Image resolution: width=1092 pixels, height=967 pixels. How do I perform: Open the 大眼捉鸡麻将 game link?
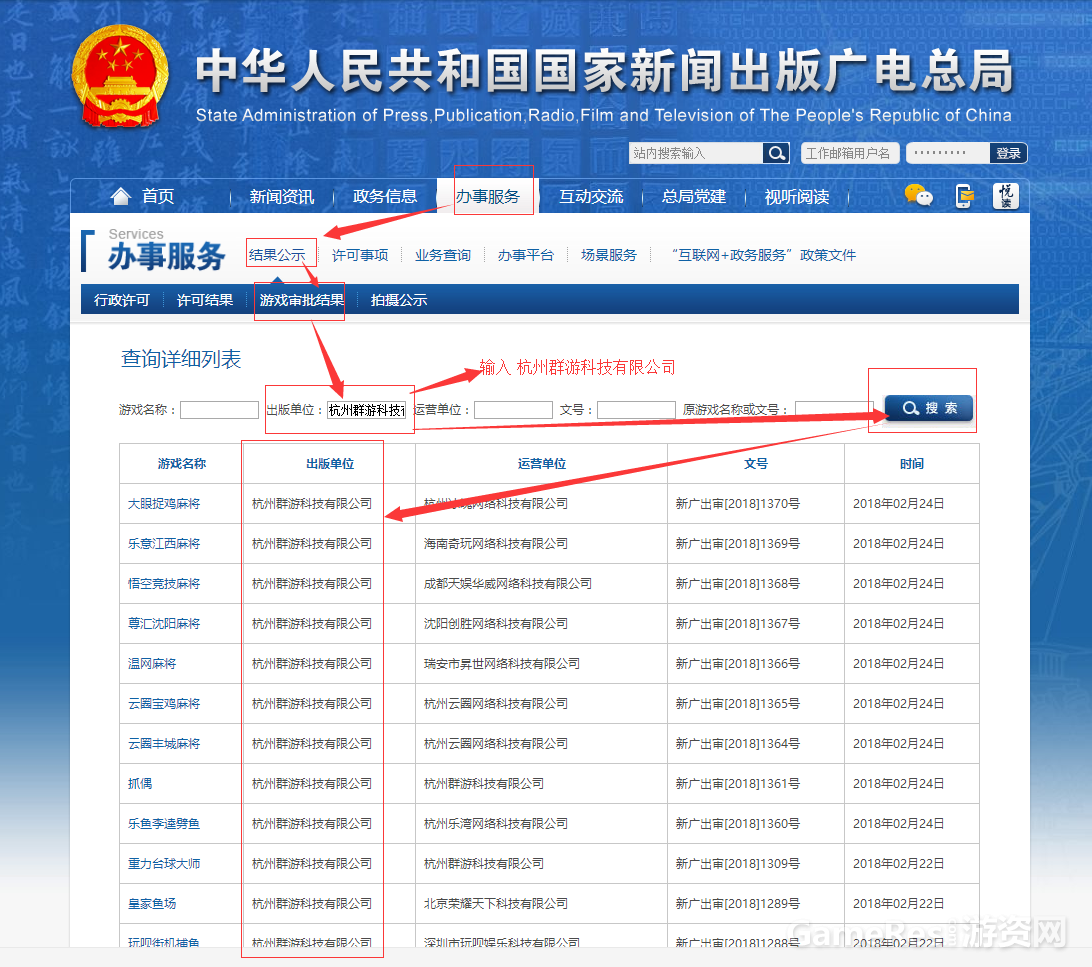click(164, 503)
